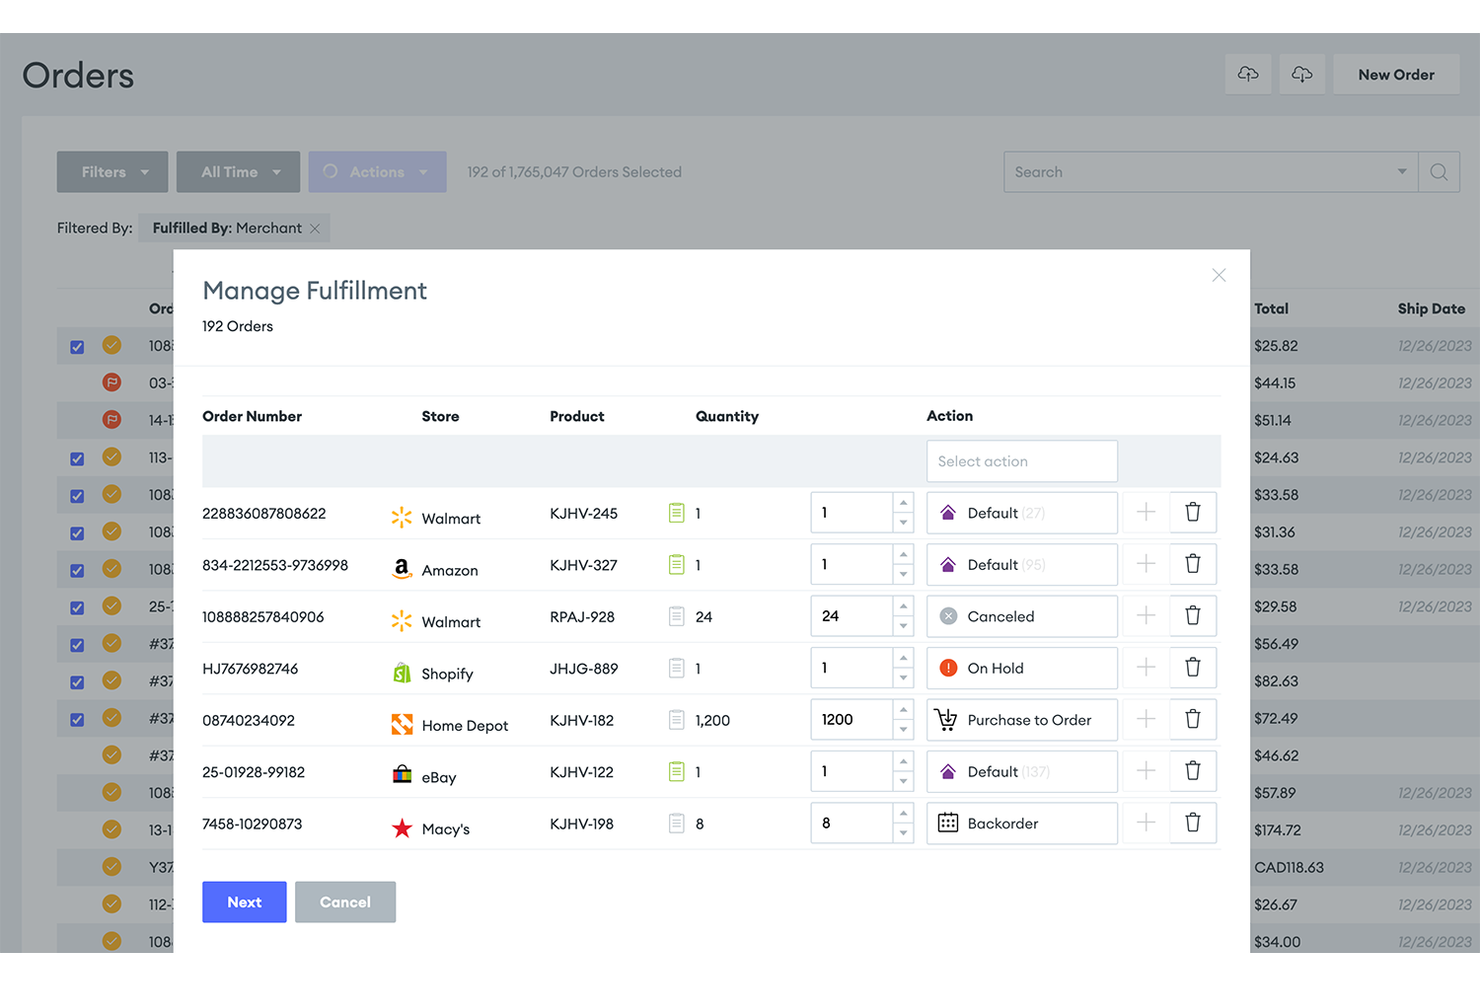Open the Filters menu
This screenshot has height=987, width=1480.
pyautogui.click(x=112, y=171)
